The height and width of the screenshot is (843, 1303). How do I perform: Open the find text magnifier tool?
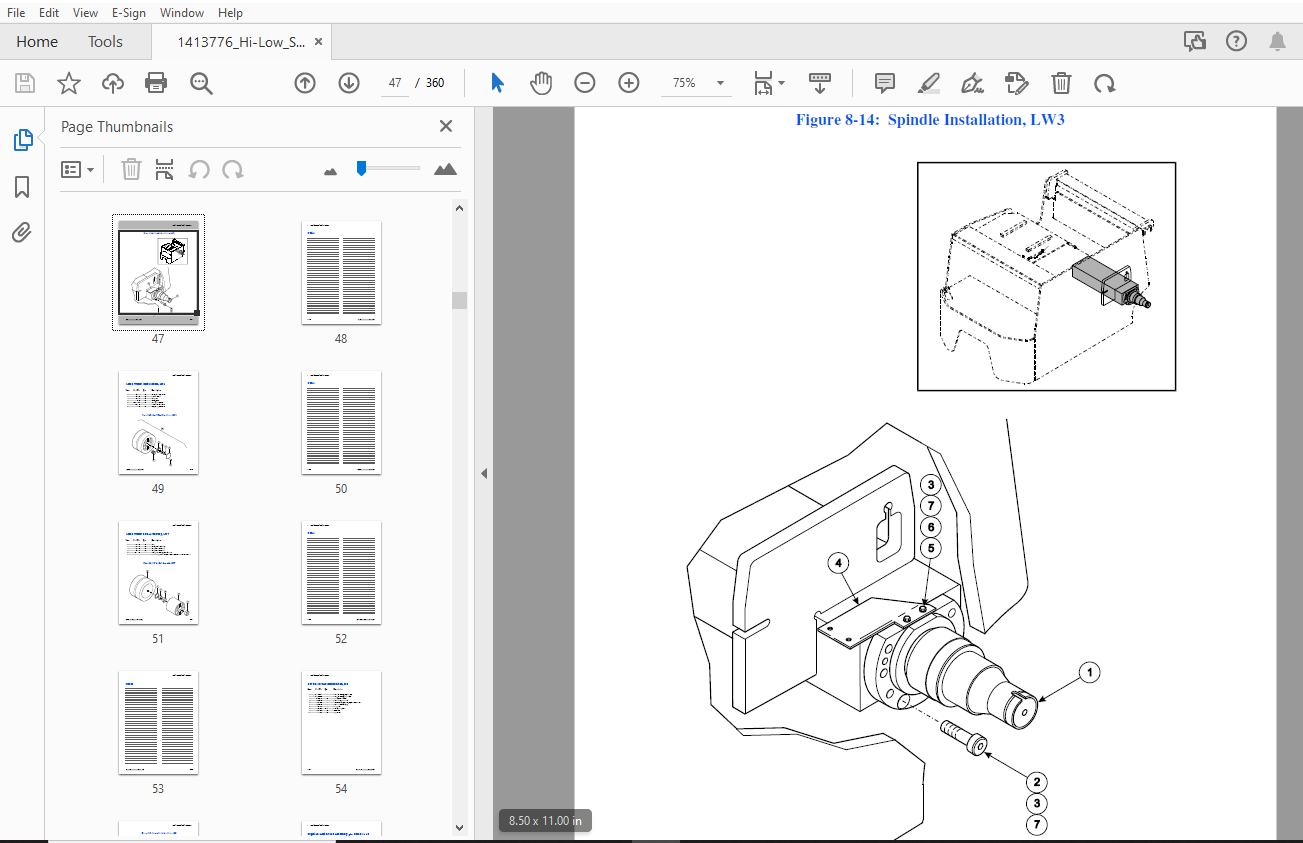point(202,83)
